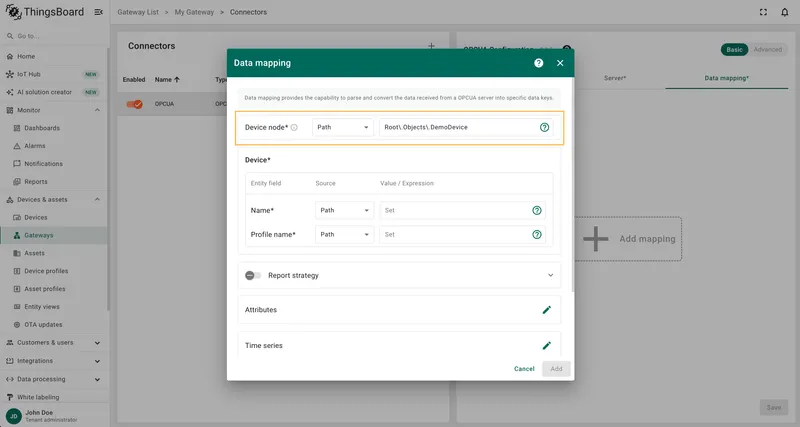800x427 pixels.
Task: Select the OPCUA connector name
Action: (x=164, y=104)
